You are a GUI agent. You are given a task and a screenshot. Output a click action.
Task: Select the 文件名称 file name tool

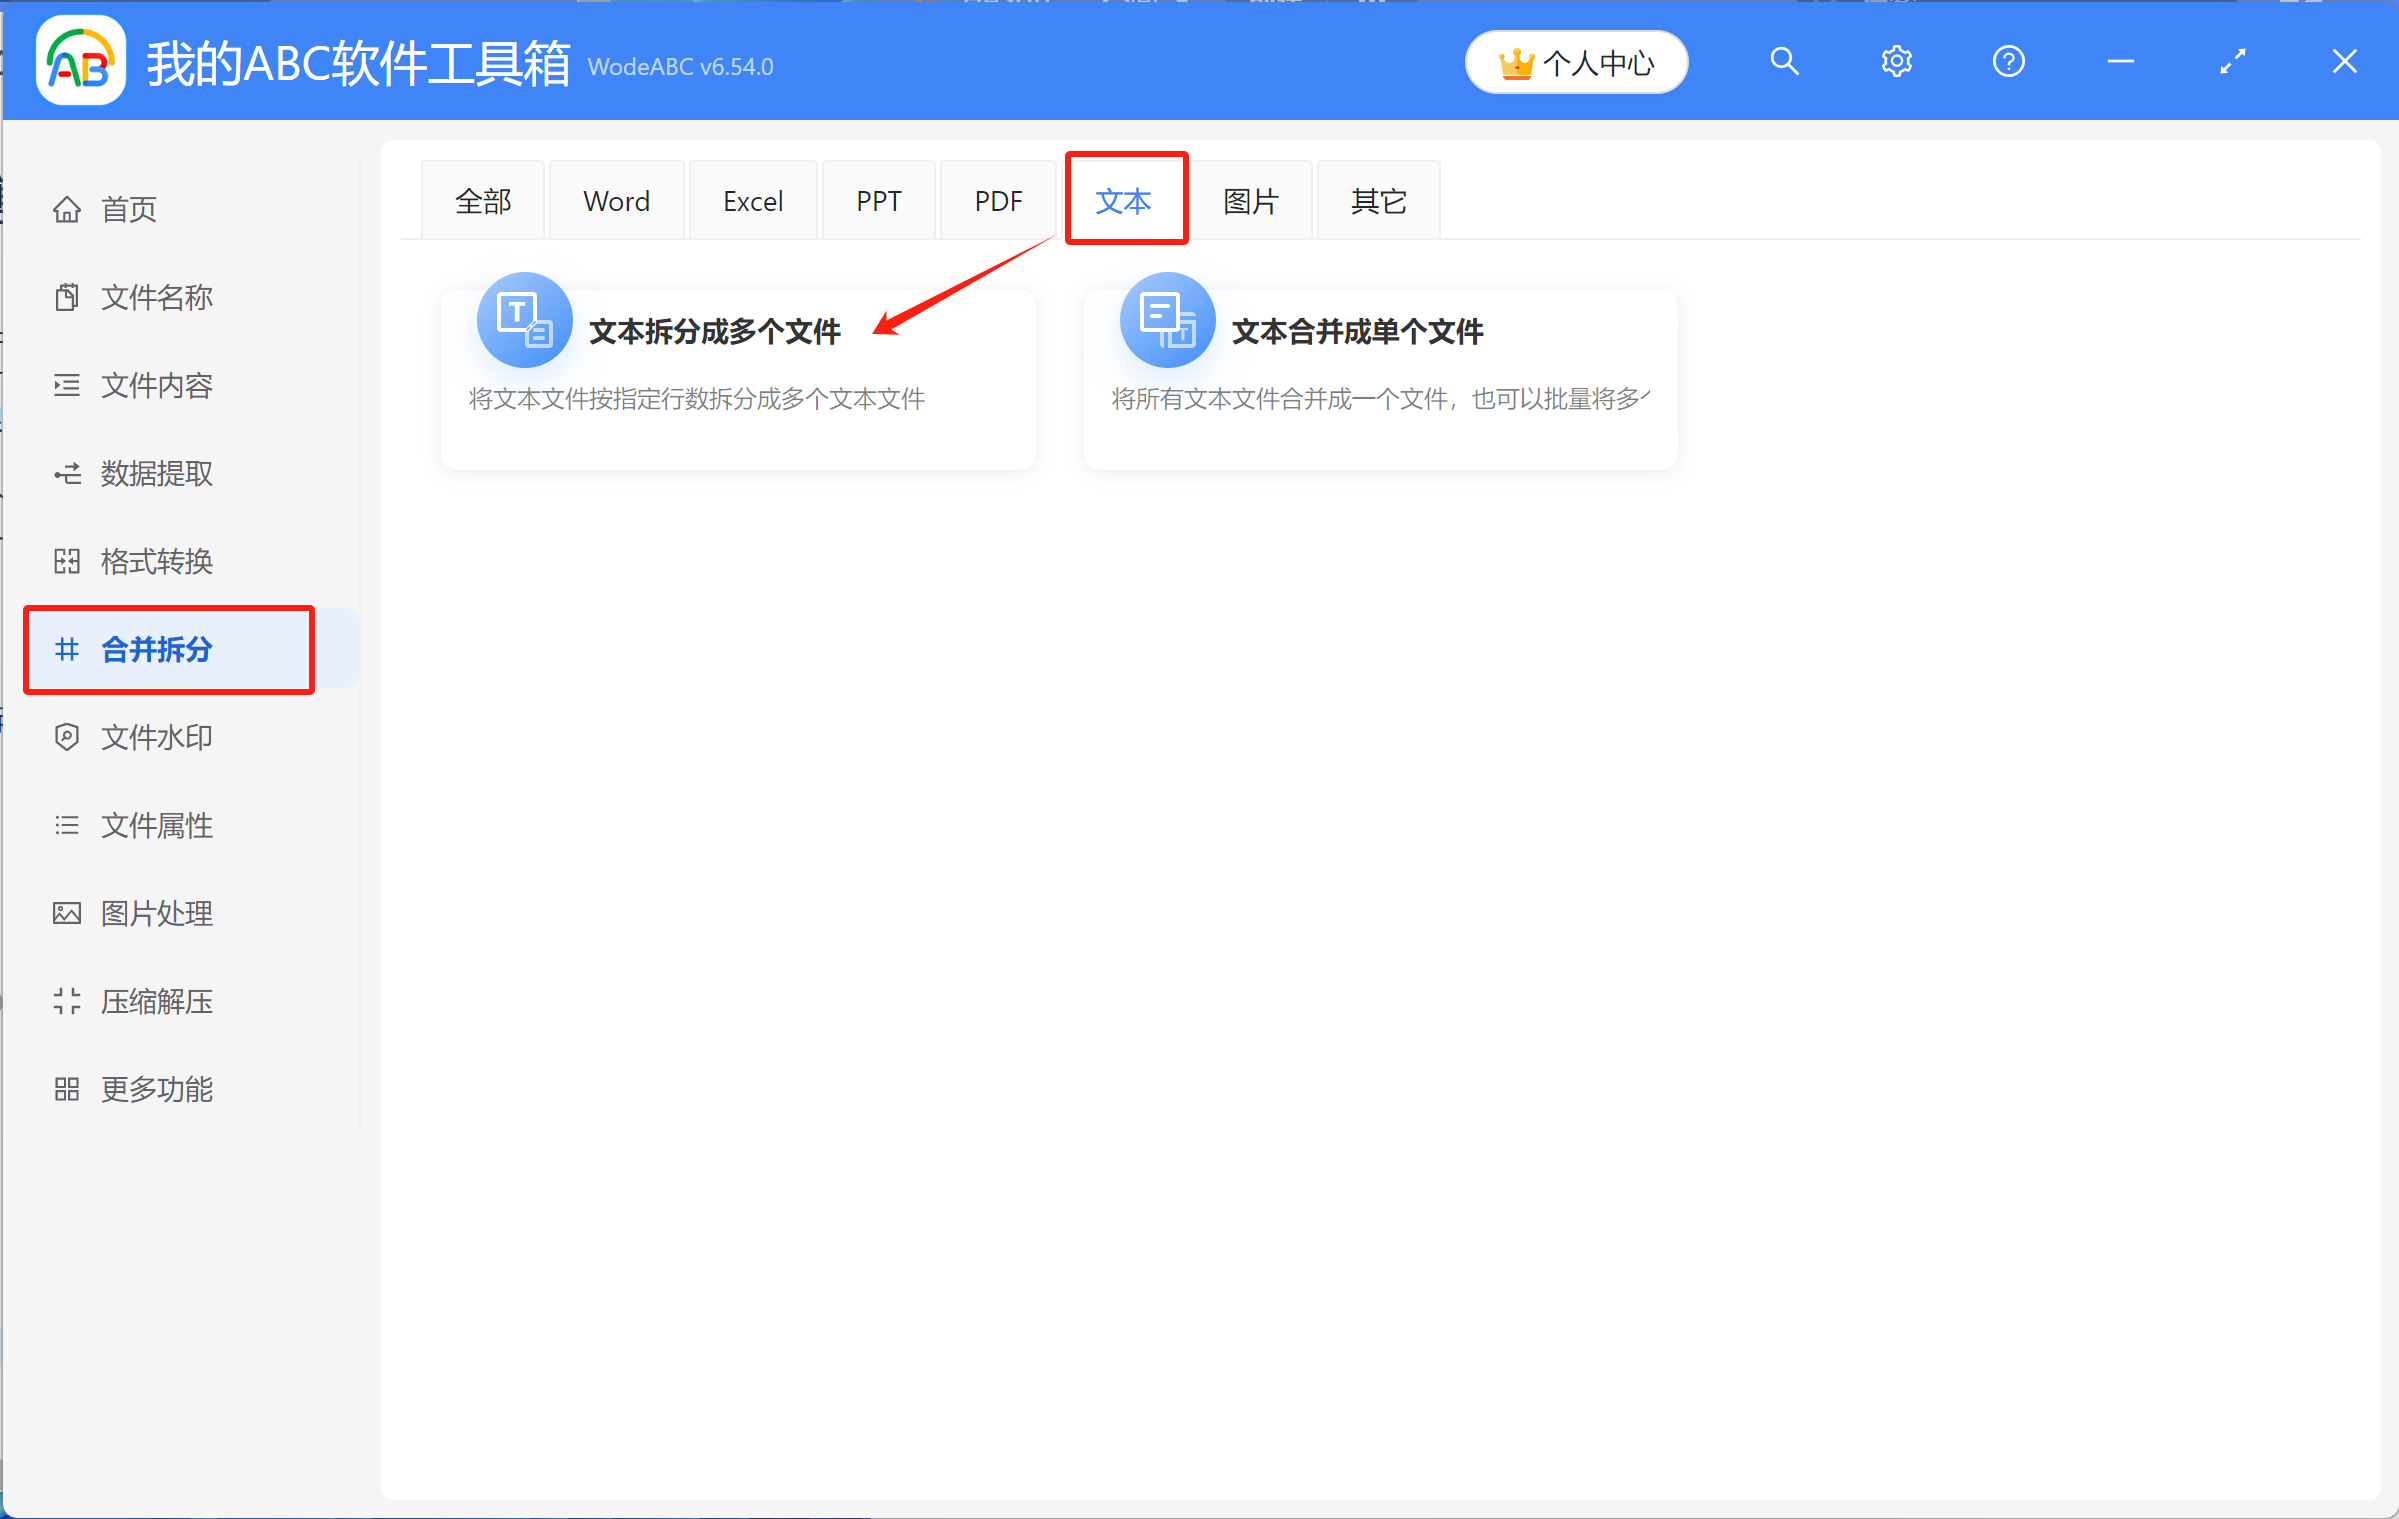pyautogui.click(x=156, y=297)
